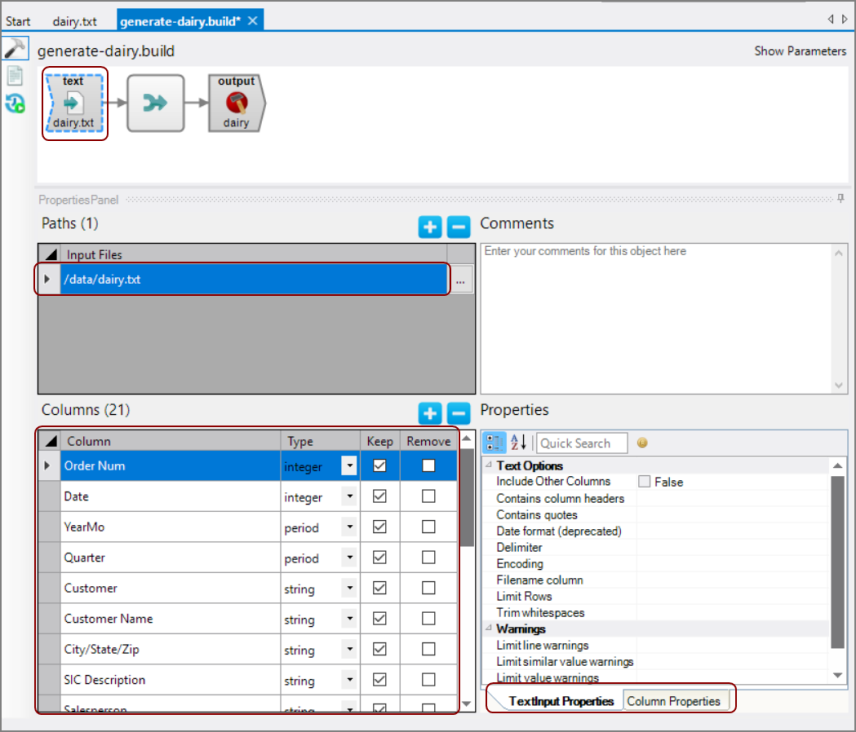
Task: Open the type dropdown for Order Num
Action: tap(349, 466)
